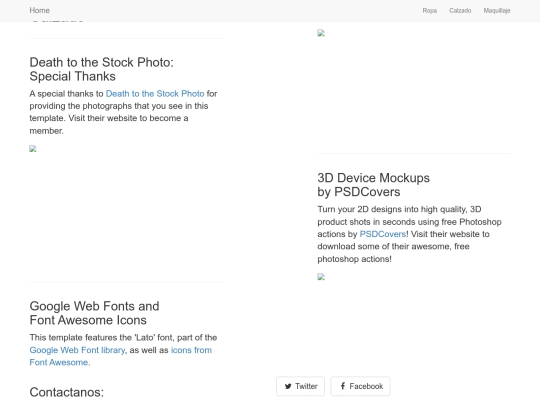Click the 'Contactanos:' heading
The image size is (540, 405).
tap(66, 392)
